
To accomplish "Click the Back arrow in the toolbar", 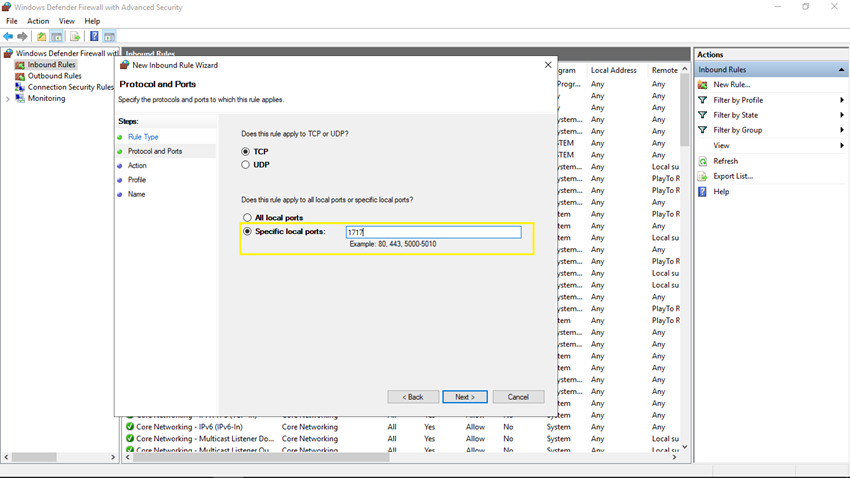I will coord(8,36).
